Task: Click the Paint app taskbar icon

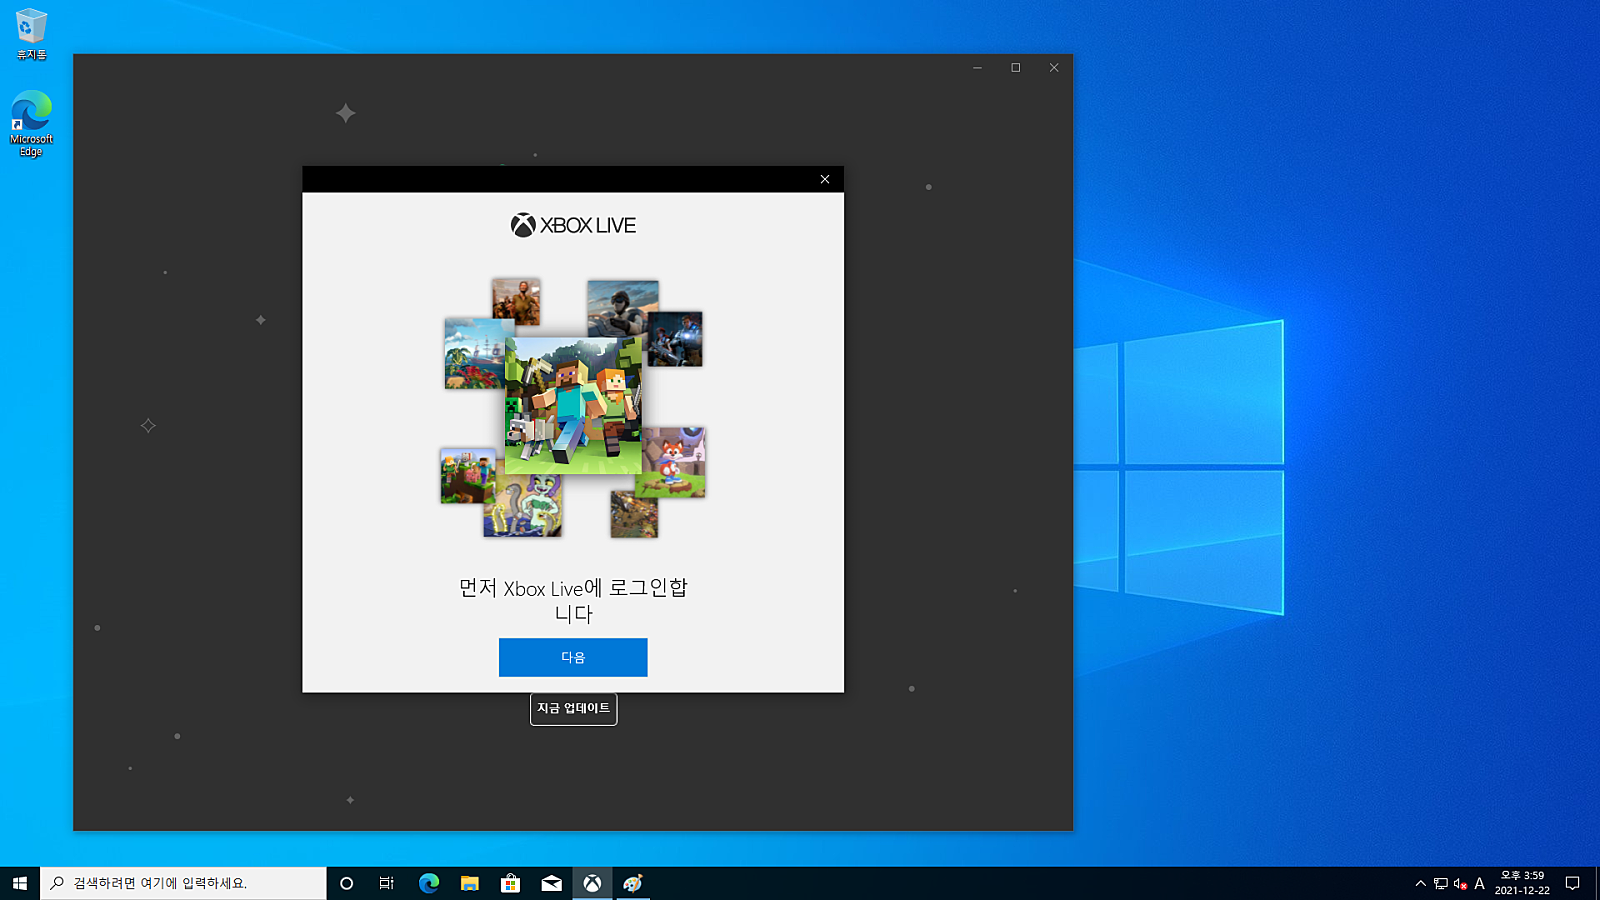Action: pyautogui.click(x=633, y=883)
